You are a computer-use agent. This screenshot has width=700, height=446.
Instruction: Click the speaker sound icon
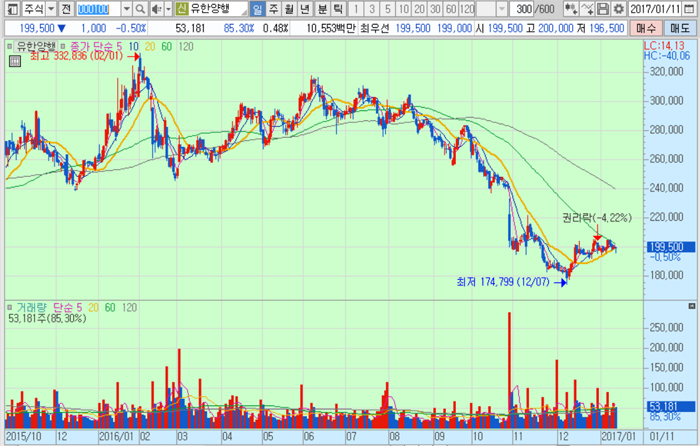155,9
